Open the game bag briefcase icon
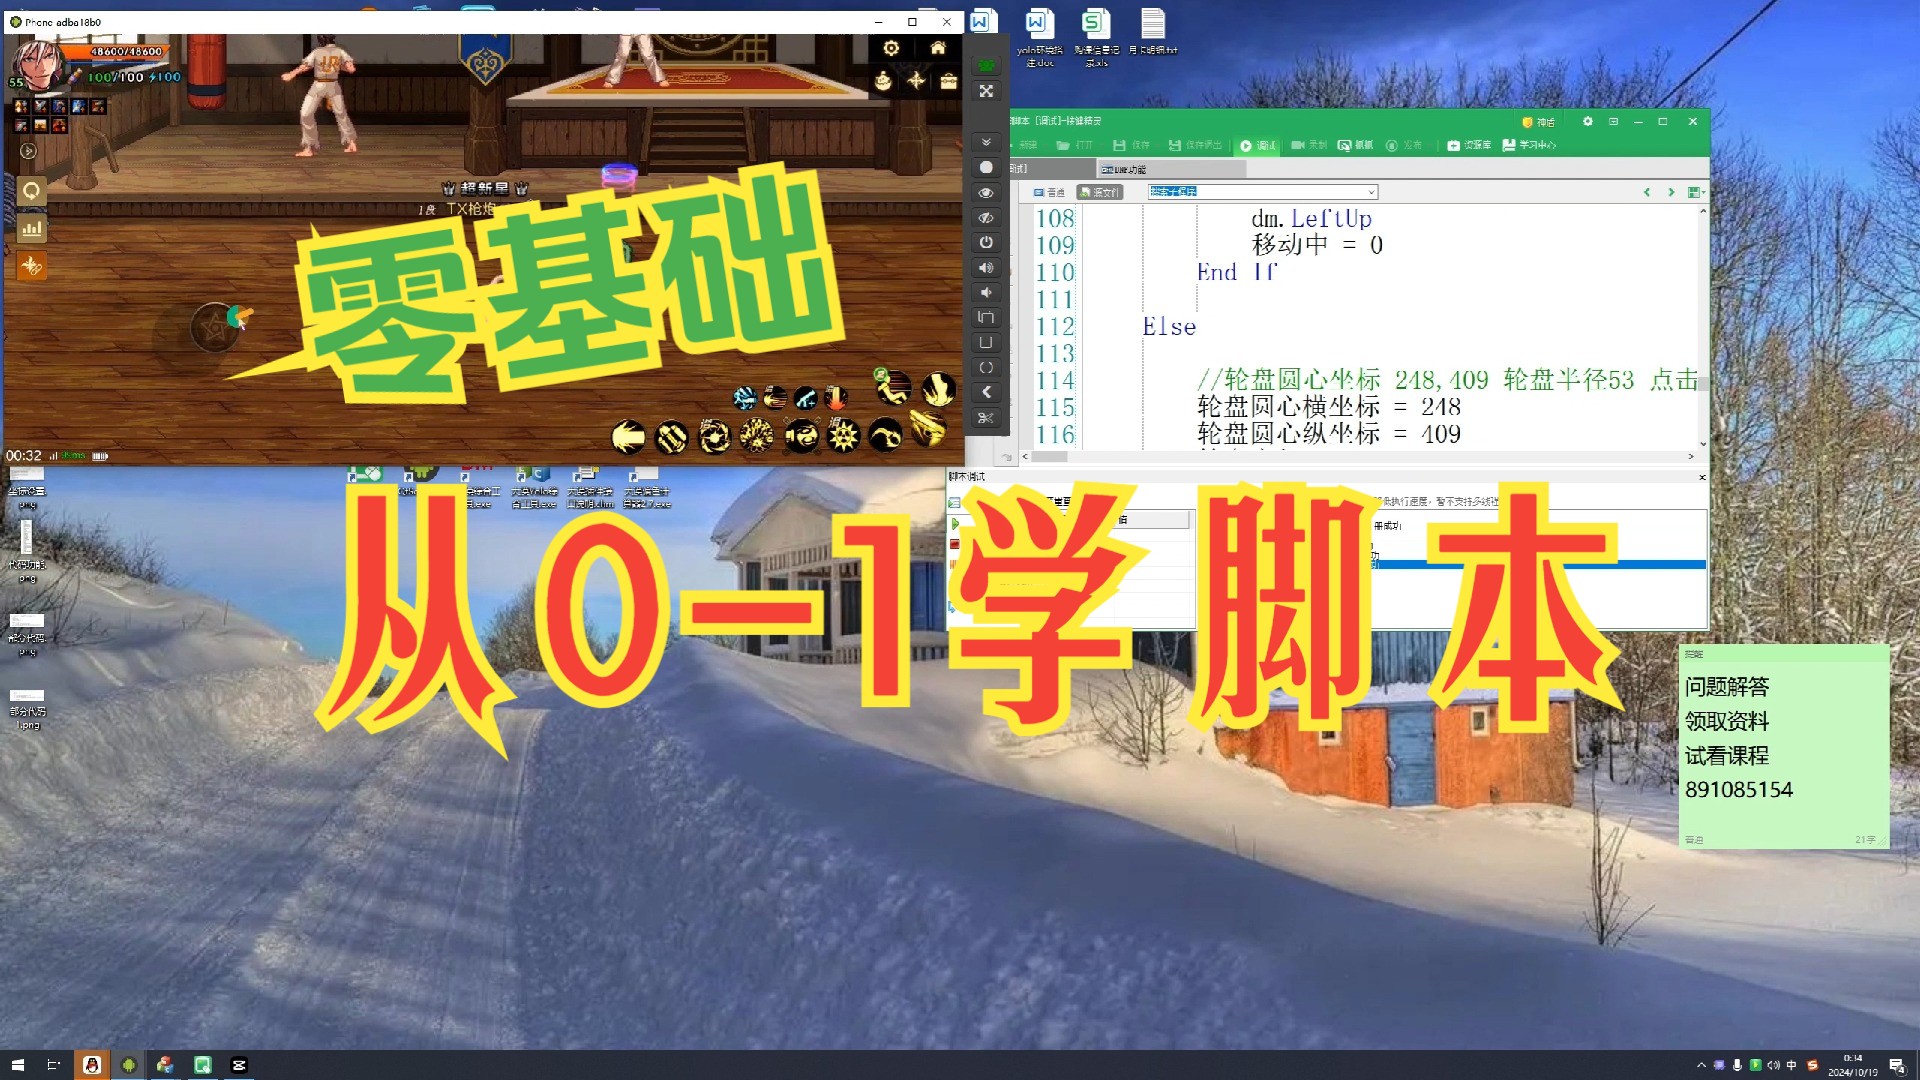 tap(948, 81)
